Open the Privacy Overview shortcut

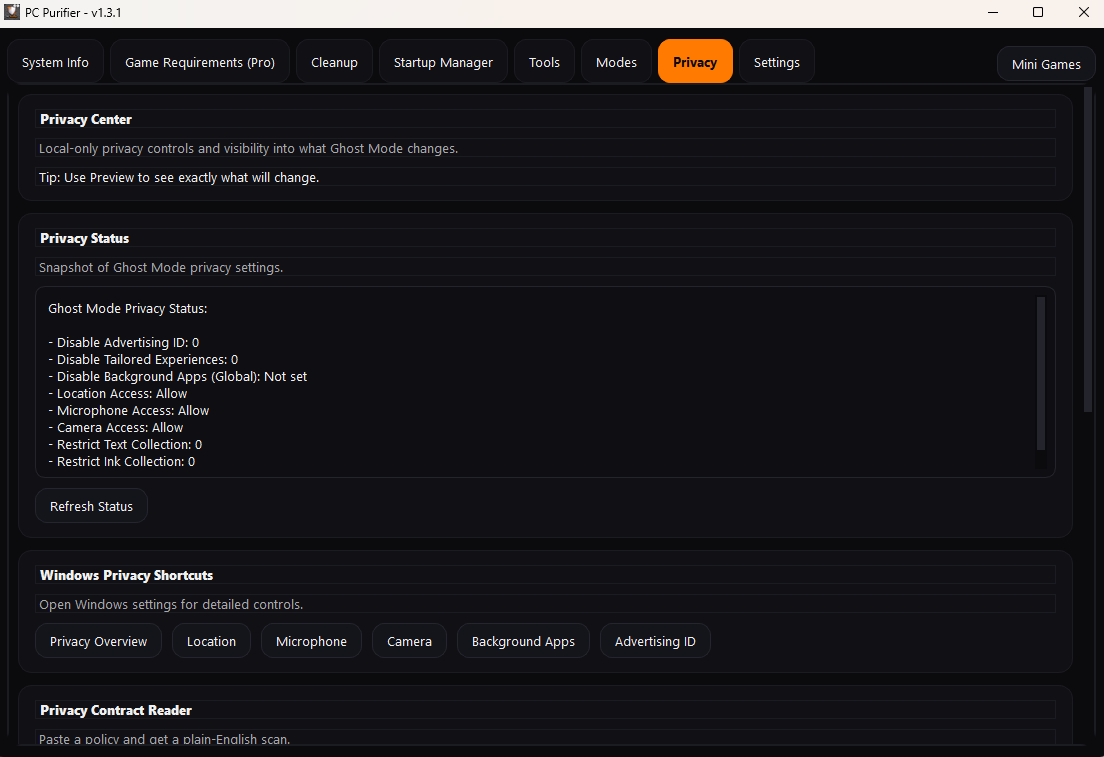[x=98, y=641]
